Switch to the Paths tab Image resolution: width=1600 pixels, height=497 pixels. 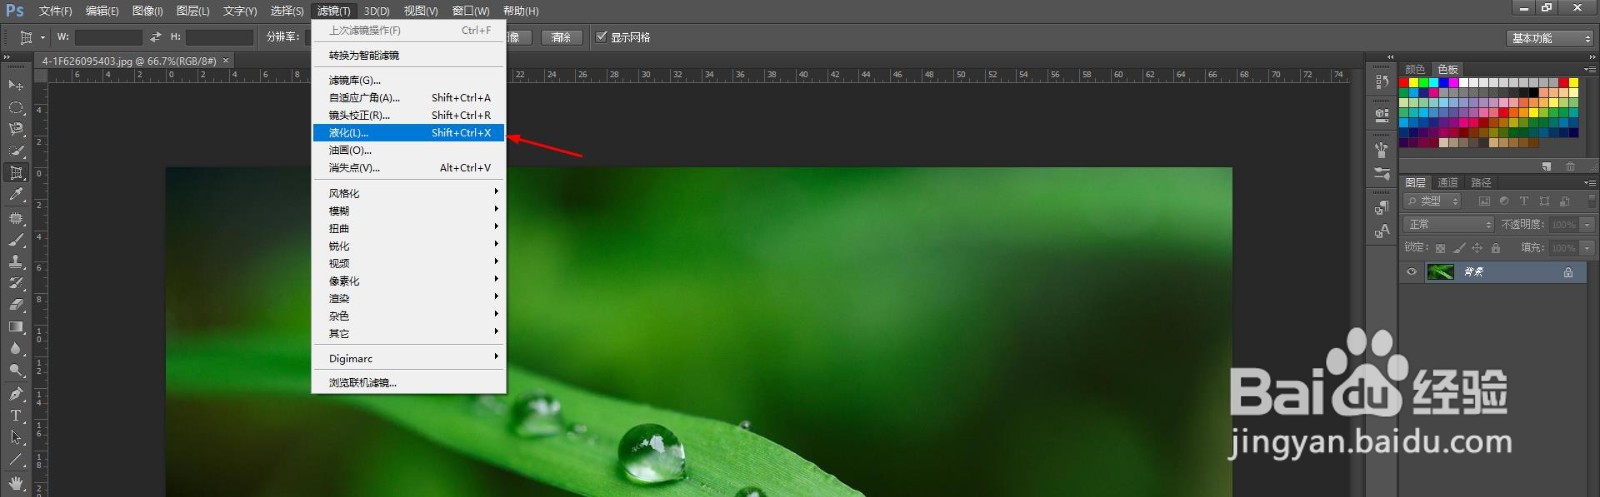pos(1481,183)
